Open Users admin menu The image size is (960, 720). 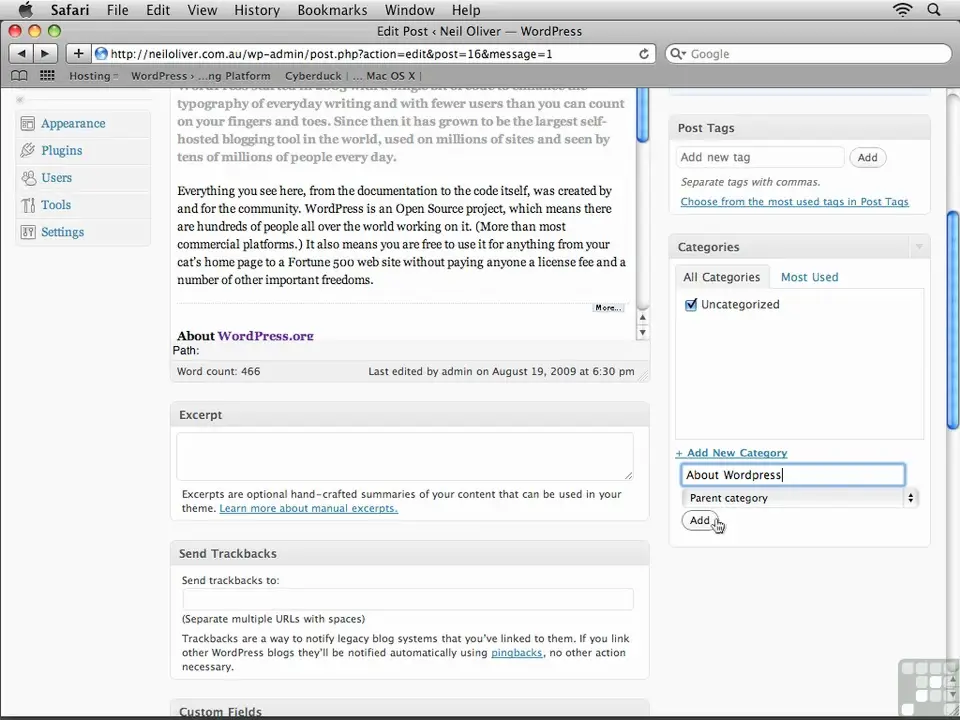click(56, 178)
